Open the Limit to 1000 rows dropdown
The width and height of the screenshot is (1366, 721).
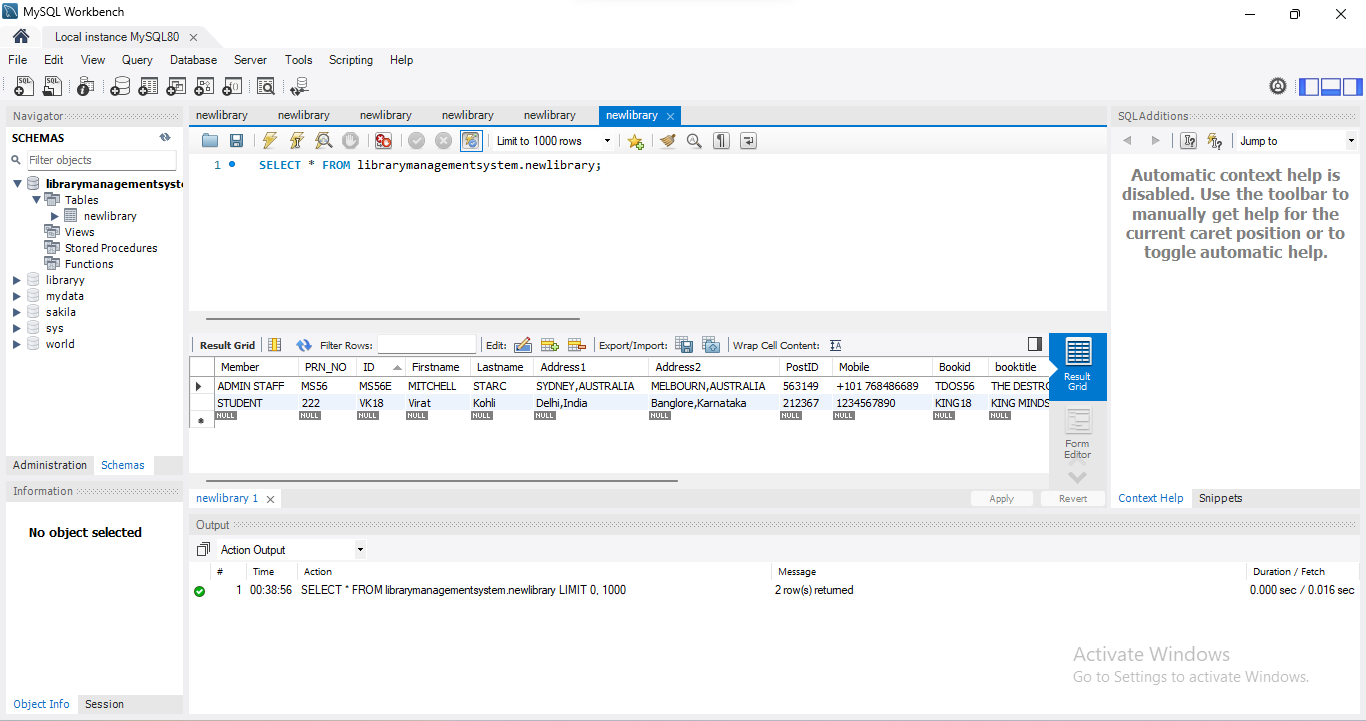(554, 141)
